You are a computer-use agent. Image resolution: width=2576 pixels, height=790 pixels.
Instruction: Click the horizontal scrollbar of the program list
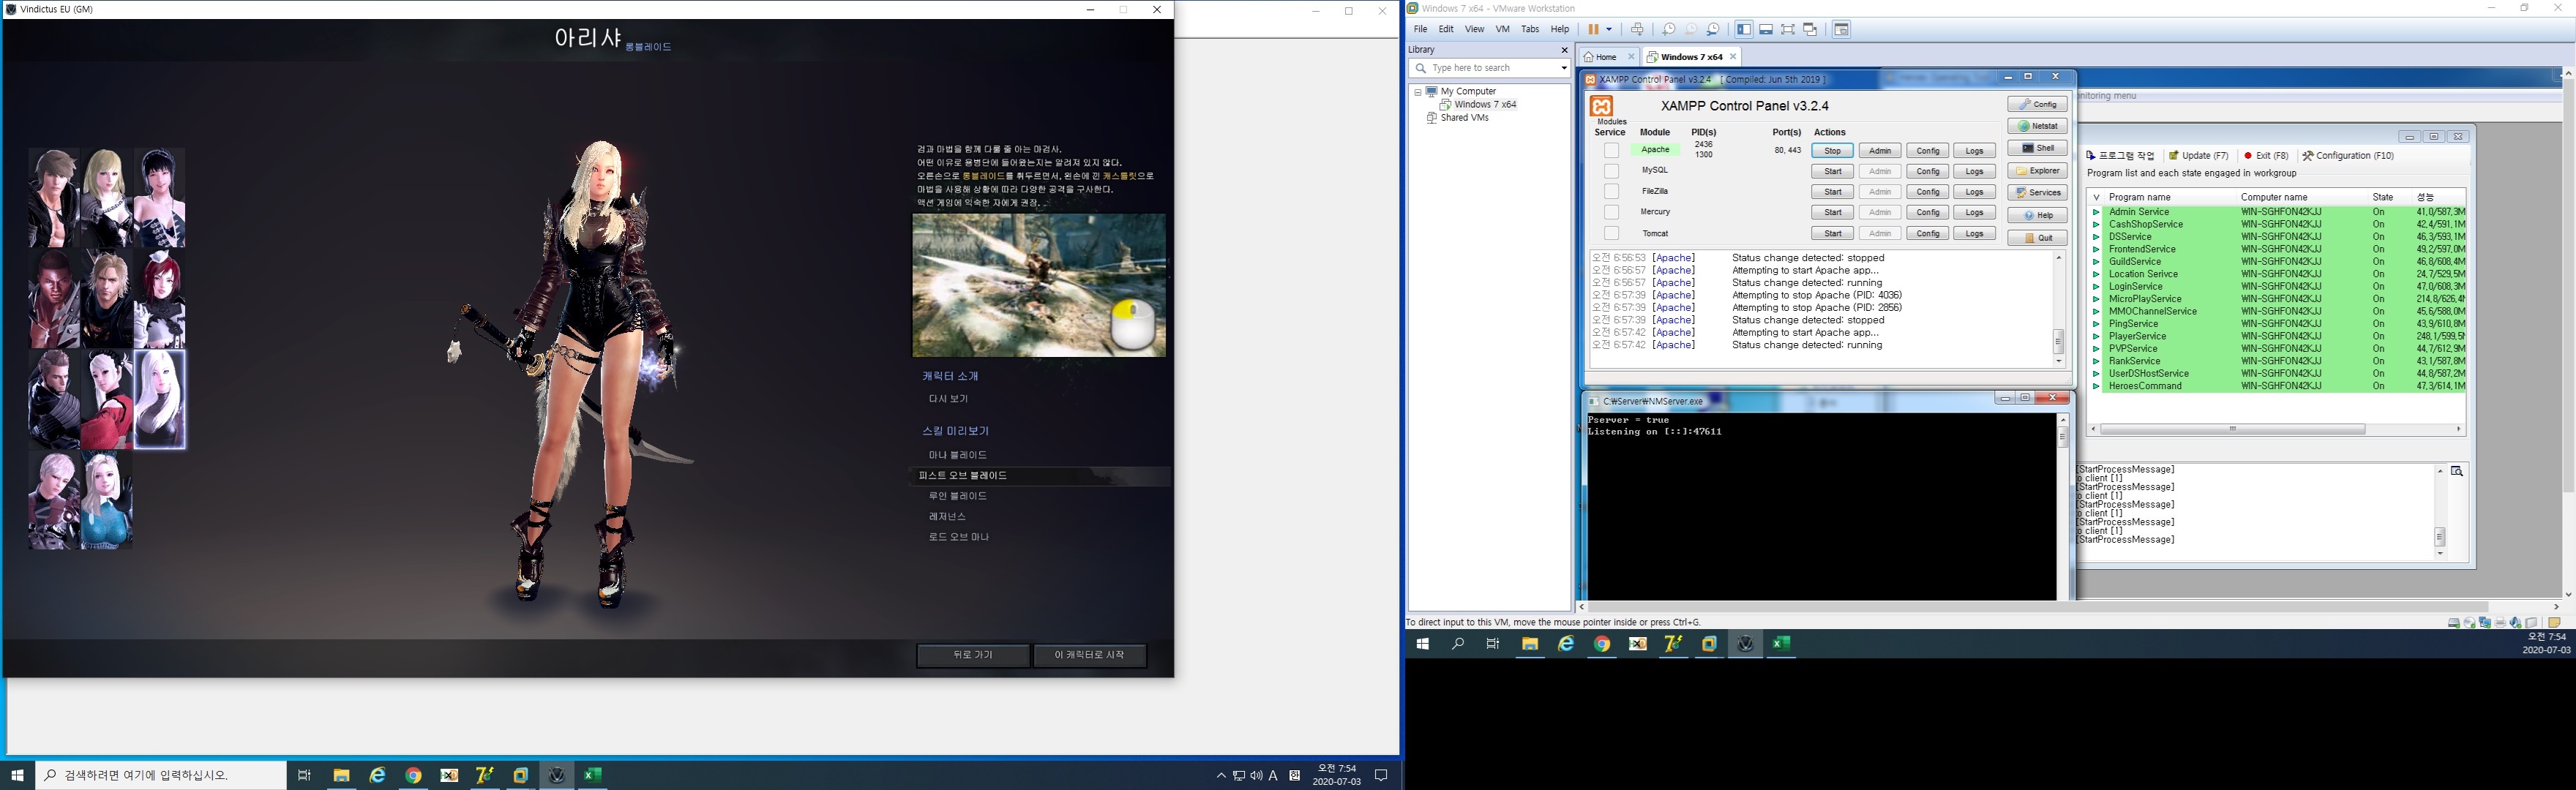pos(2232,429)
